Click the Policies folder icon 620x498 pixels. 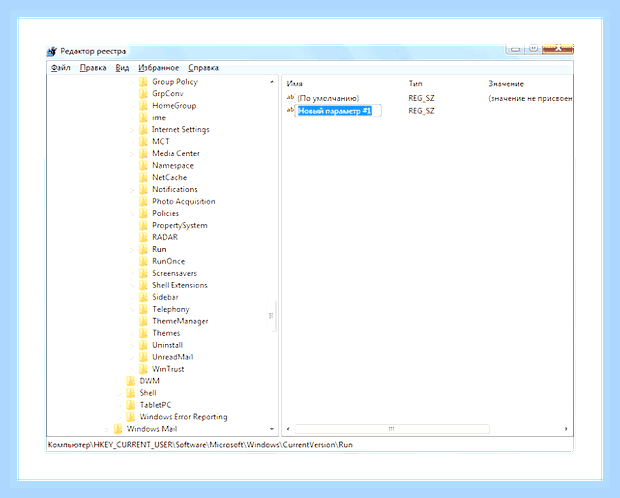tap(143, 214)
